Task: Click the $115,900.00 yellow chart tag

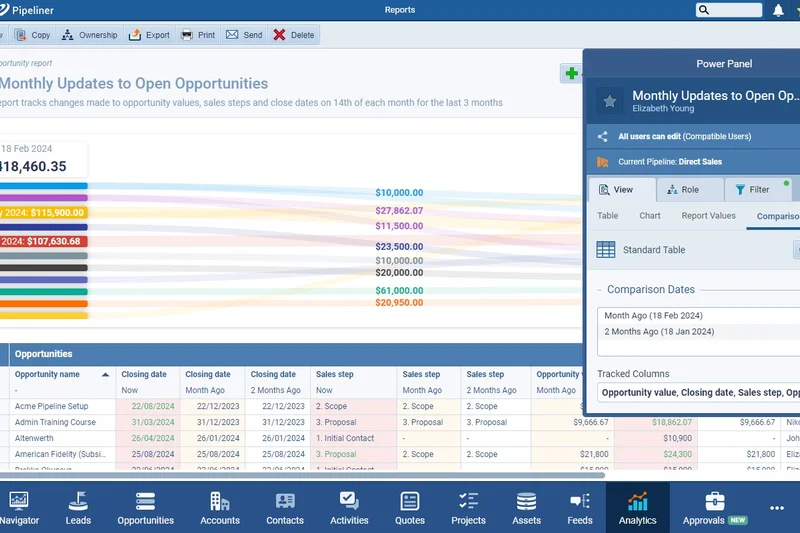Action: 43,213
